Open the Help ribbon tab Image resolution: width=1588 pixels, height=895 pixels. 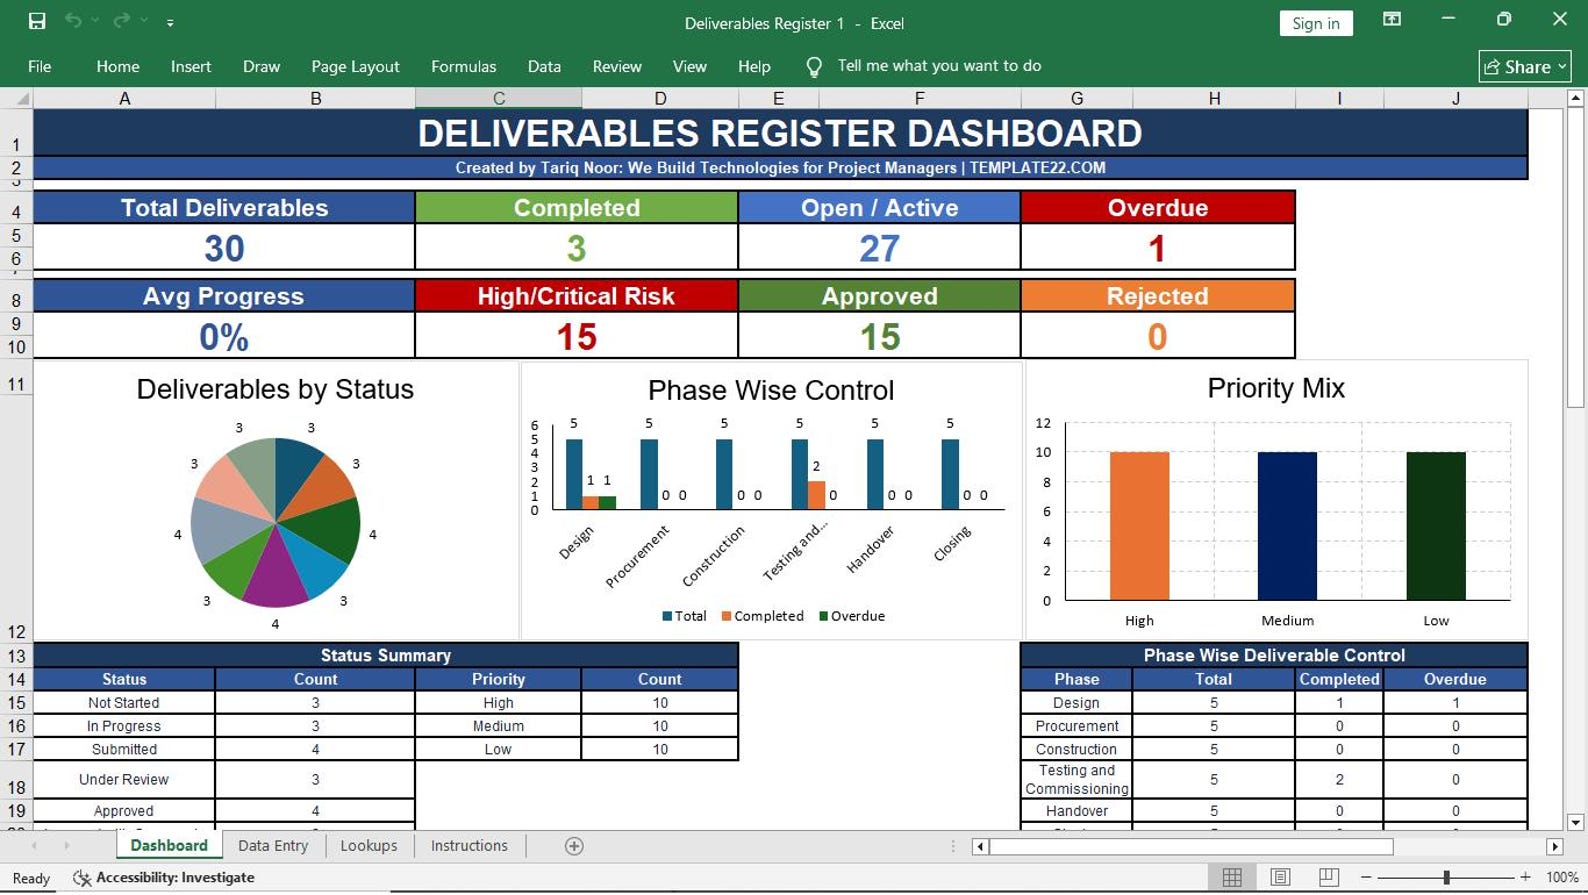pyautogui.click(x=754, y=66)
